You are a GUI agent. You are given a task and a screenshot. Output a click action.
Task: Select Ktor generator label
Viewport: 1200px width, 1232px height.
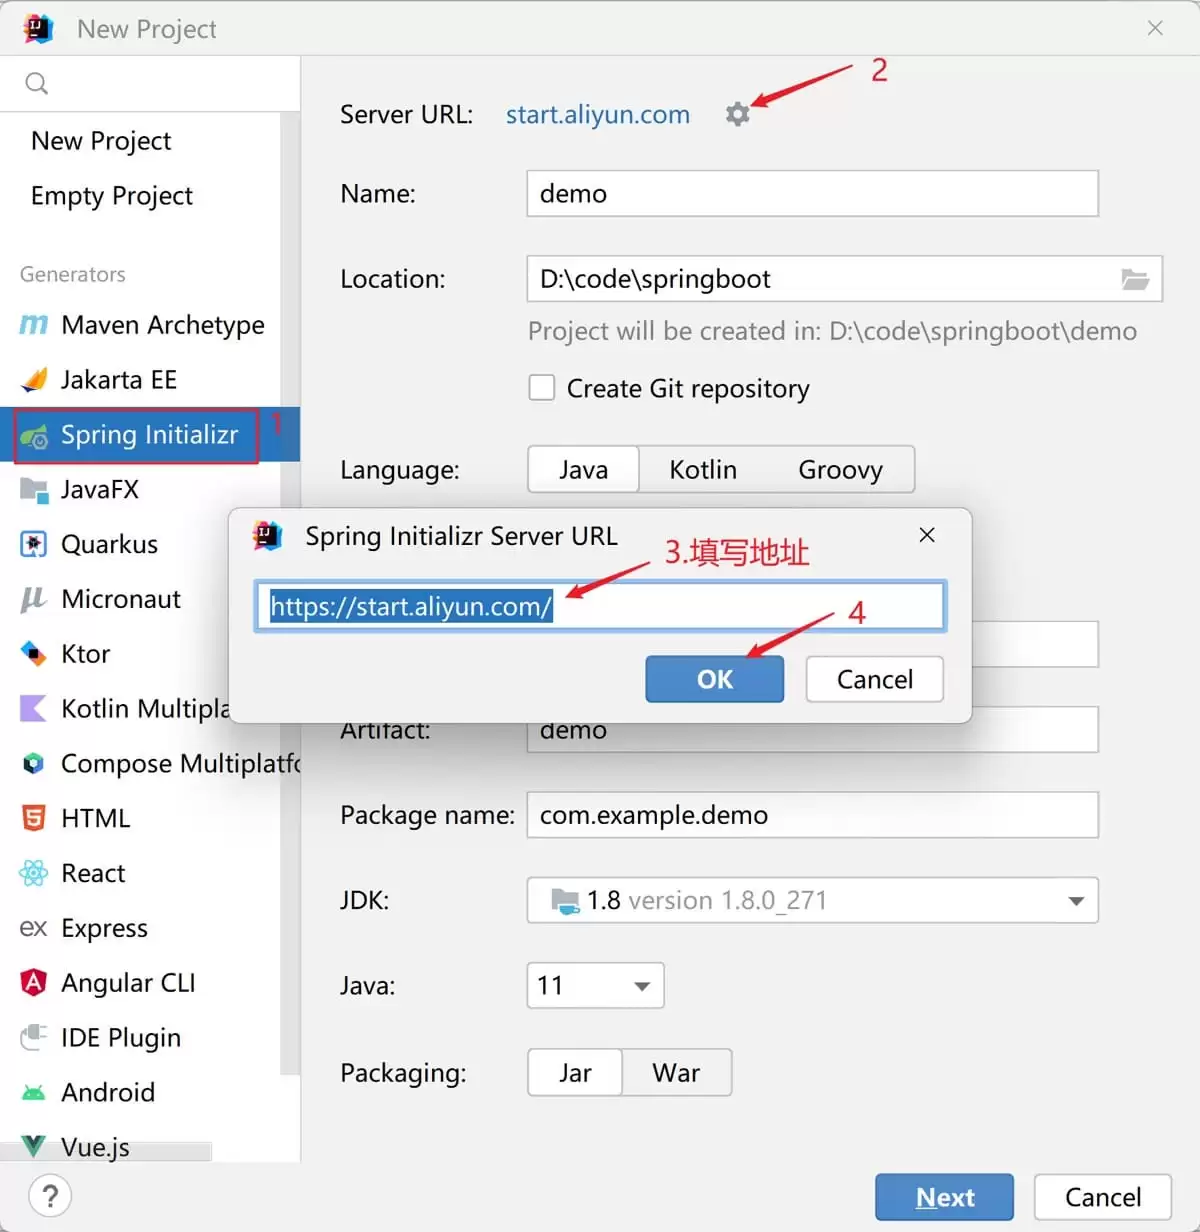tap(86, 654)
